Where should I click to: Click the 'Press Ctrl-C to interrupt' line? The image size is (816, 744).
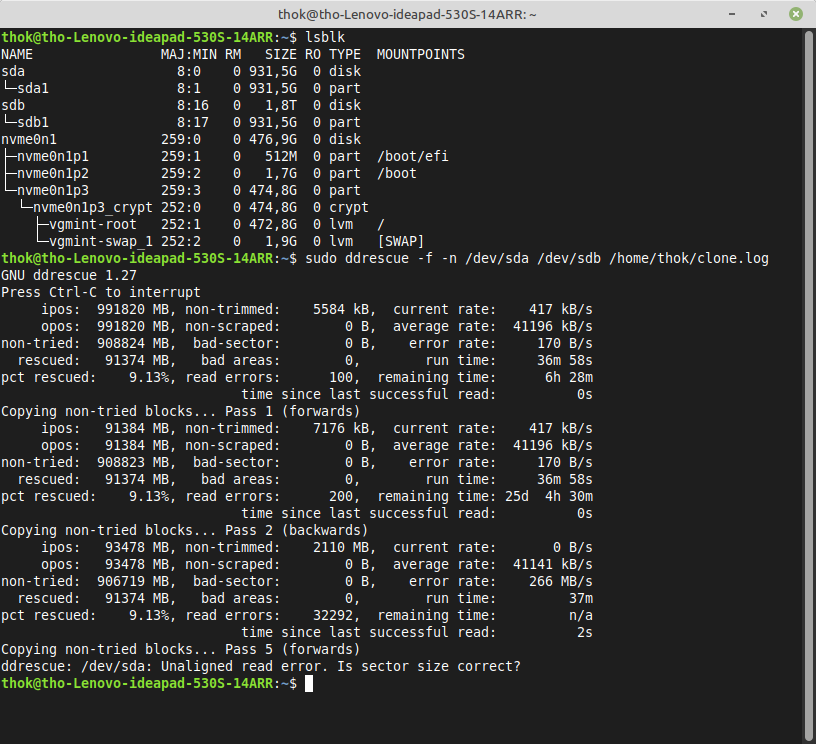pyautogui.click(x=100, y=292)
